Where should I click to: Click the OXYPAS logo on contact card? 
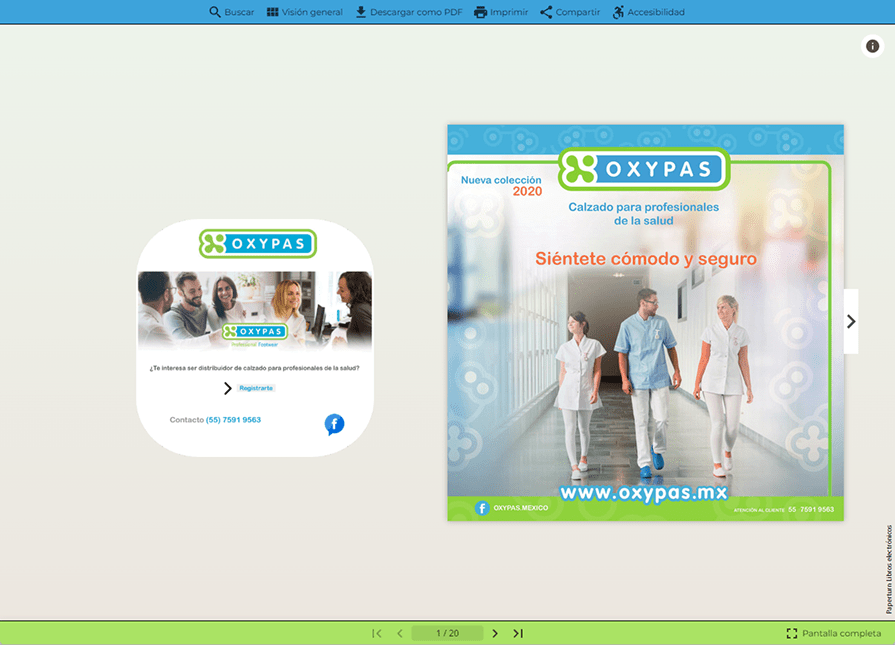(x=257, y=244)
